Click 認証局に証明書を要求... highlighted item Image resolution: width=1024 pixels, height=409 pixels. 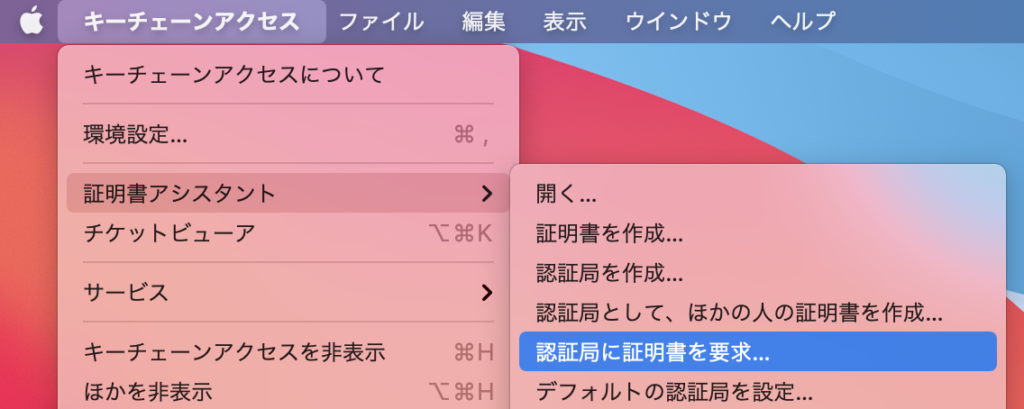(652, 352)
